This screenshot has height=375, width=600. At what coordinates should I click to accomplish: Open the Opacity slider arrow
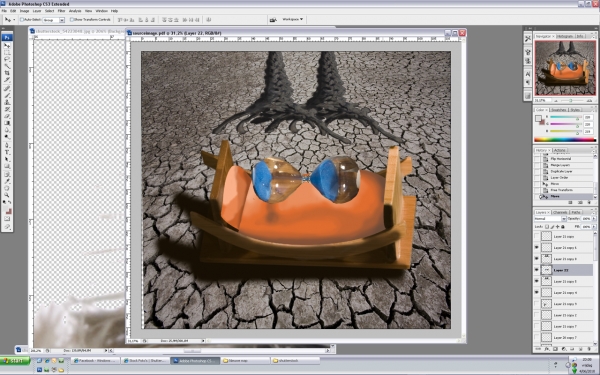pos(594,218)
